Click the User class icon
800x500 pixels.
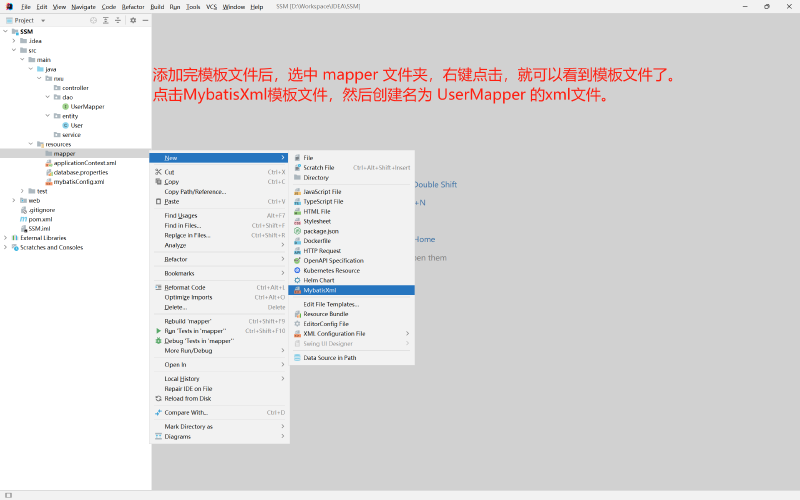(65, 126)
